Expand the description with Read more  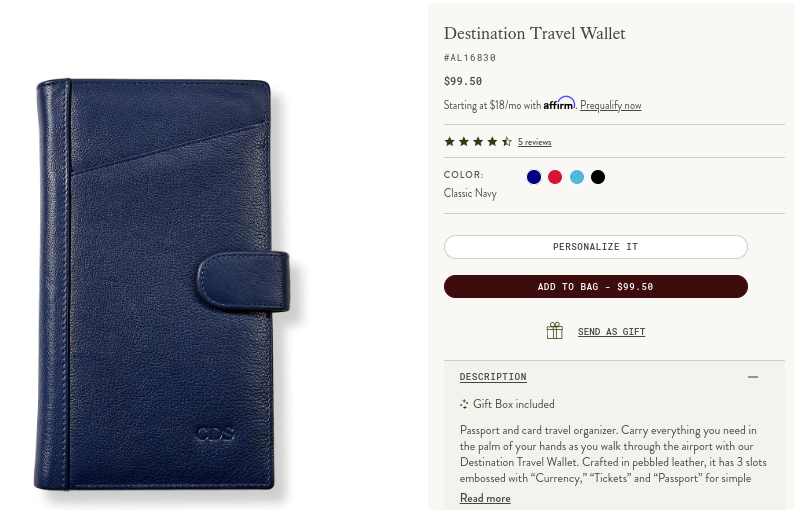tap(485, 498)
